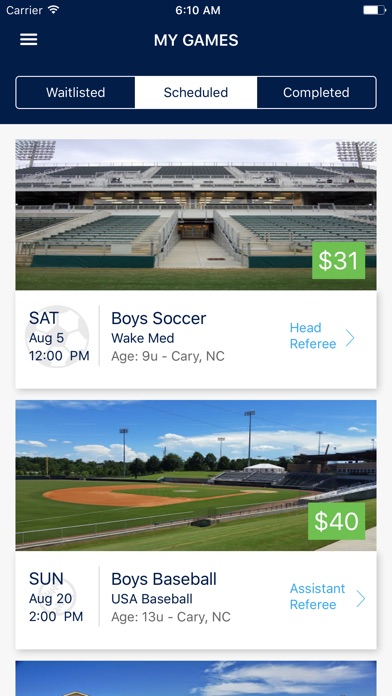Click the Head Referee link
The image size is (392, 696).
(313, 336)
